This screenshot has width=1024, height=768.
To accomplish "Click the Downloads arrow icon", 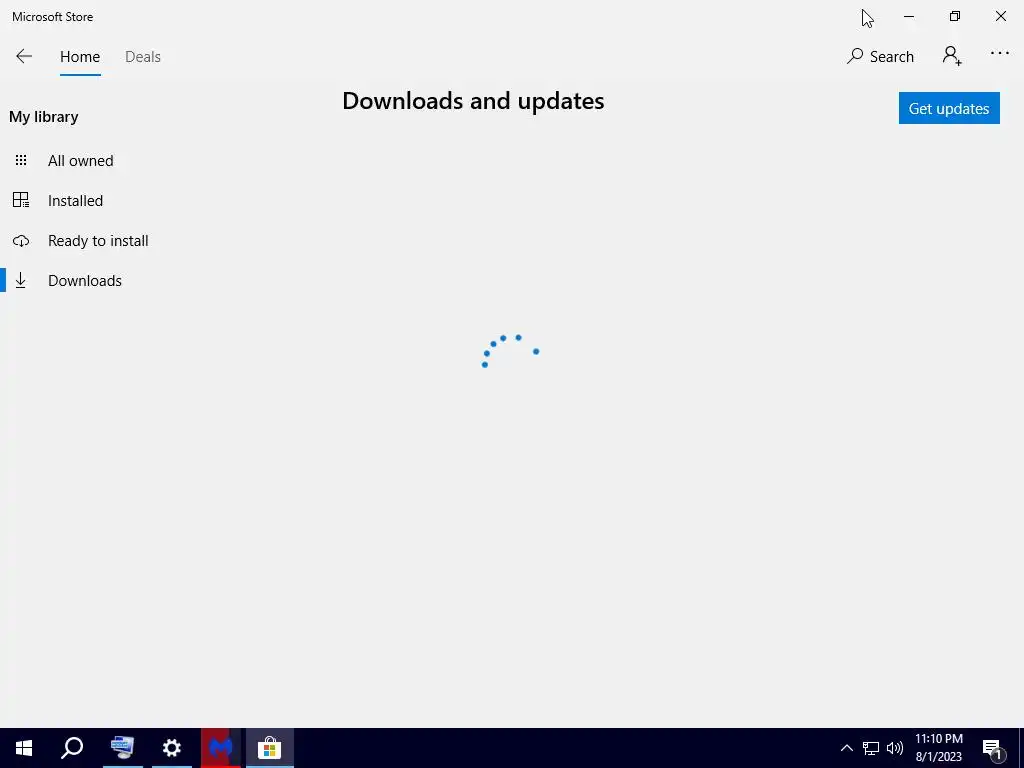I will [x=21, y=281].
